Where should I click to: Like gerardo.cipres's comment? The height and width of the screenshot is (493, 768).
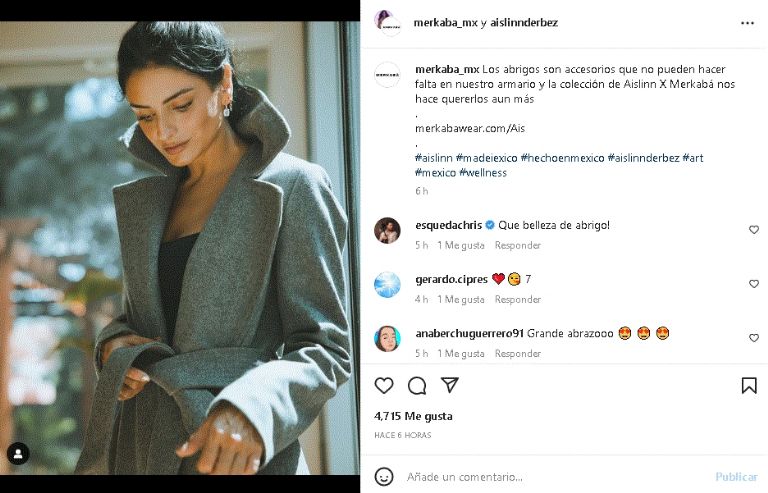[754, 284]
